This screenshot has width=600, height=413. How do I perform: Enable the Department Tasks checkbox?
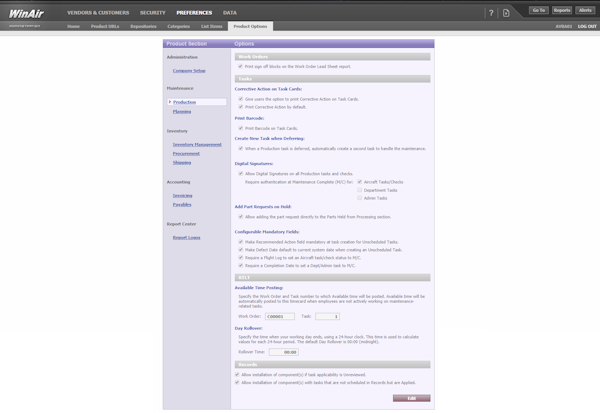point(360,190)
